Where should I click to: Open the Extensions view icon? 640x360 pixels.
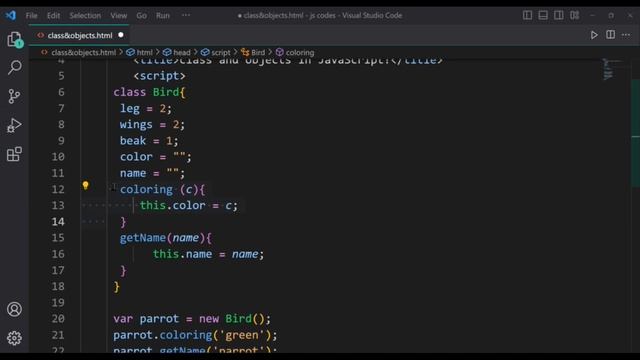(x=14, y=154)
